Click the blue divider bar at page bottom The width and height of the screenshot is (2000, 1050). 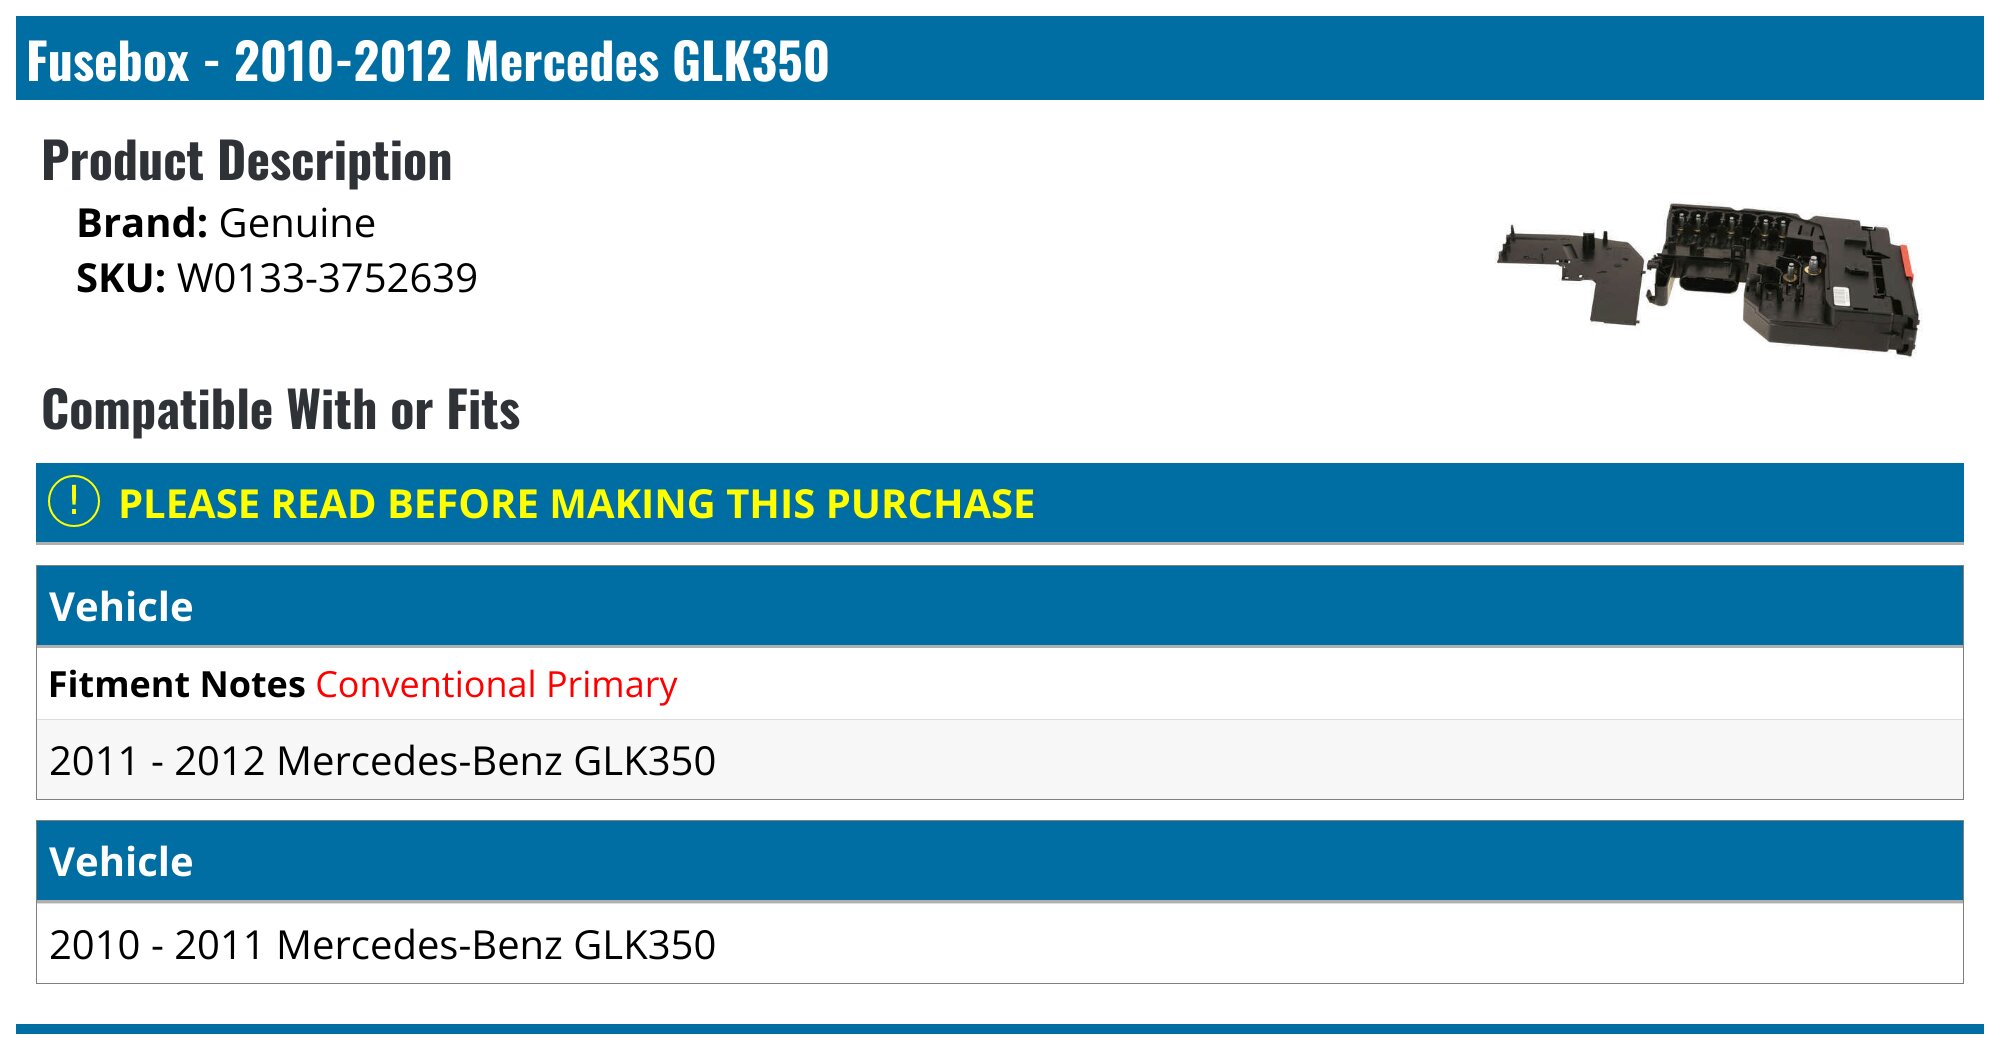click(1000, 1028)
